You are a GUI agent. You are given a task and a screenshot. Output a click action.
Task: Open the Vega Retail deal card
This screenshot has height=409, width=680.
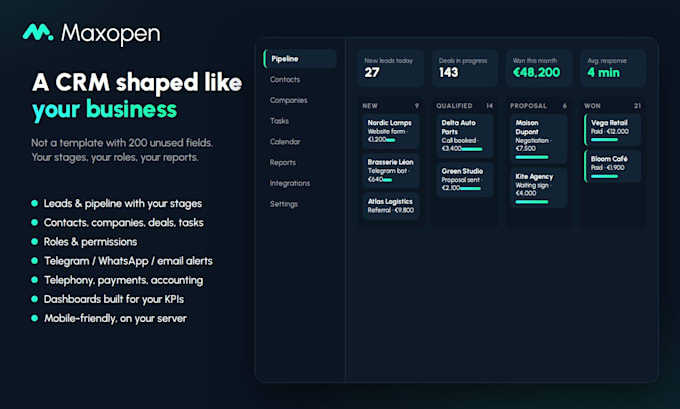[613, 129]
